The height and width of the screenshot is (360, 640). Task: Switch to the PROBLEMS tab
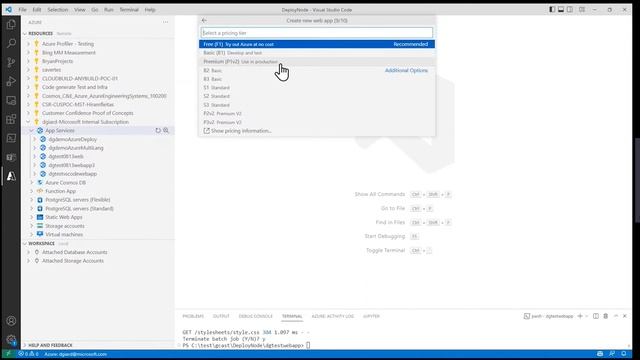pyautogui.click(x=193, y=316)
